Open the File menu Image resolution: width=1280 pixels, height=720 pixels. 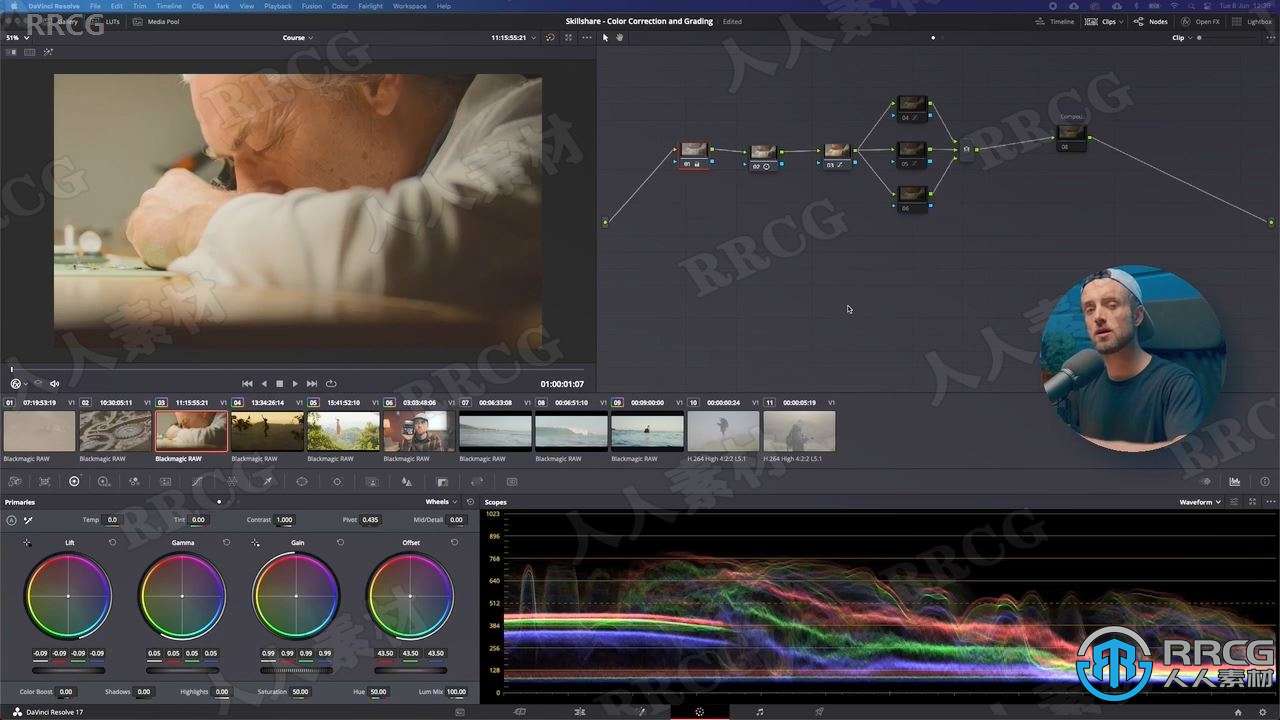click(x=95, y=6)
